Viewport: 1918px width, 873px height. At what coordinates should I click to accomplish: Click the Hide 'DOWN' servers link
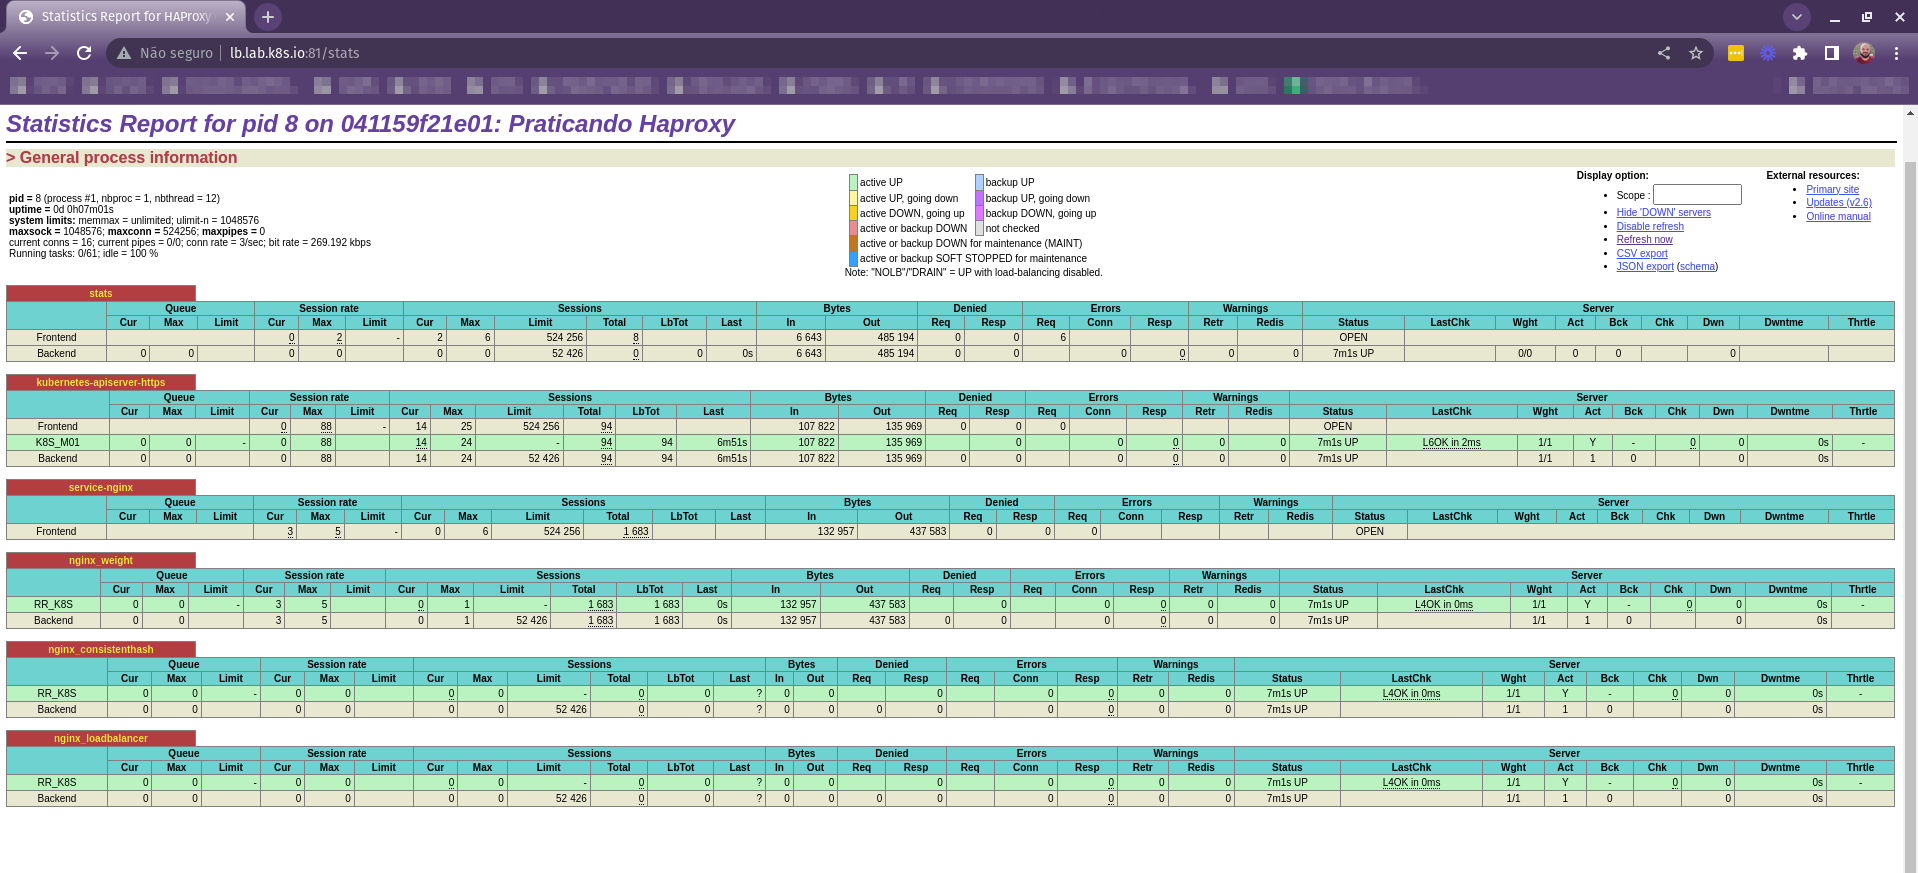pyautogui.click(x=1663, y=213)
